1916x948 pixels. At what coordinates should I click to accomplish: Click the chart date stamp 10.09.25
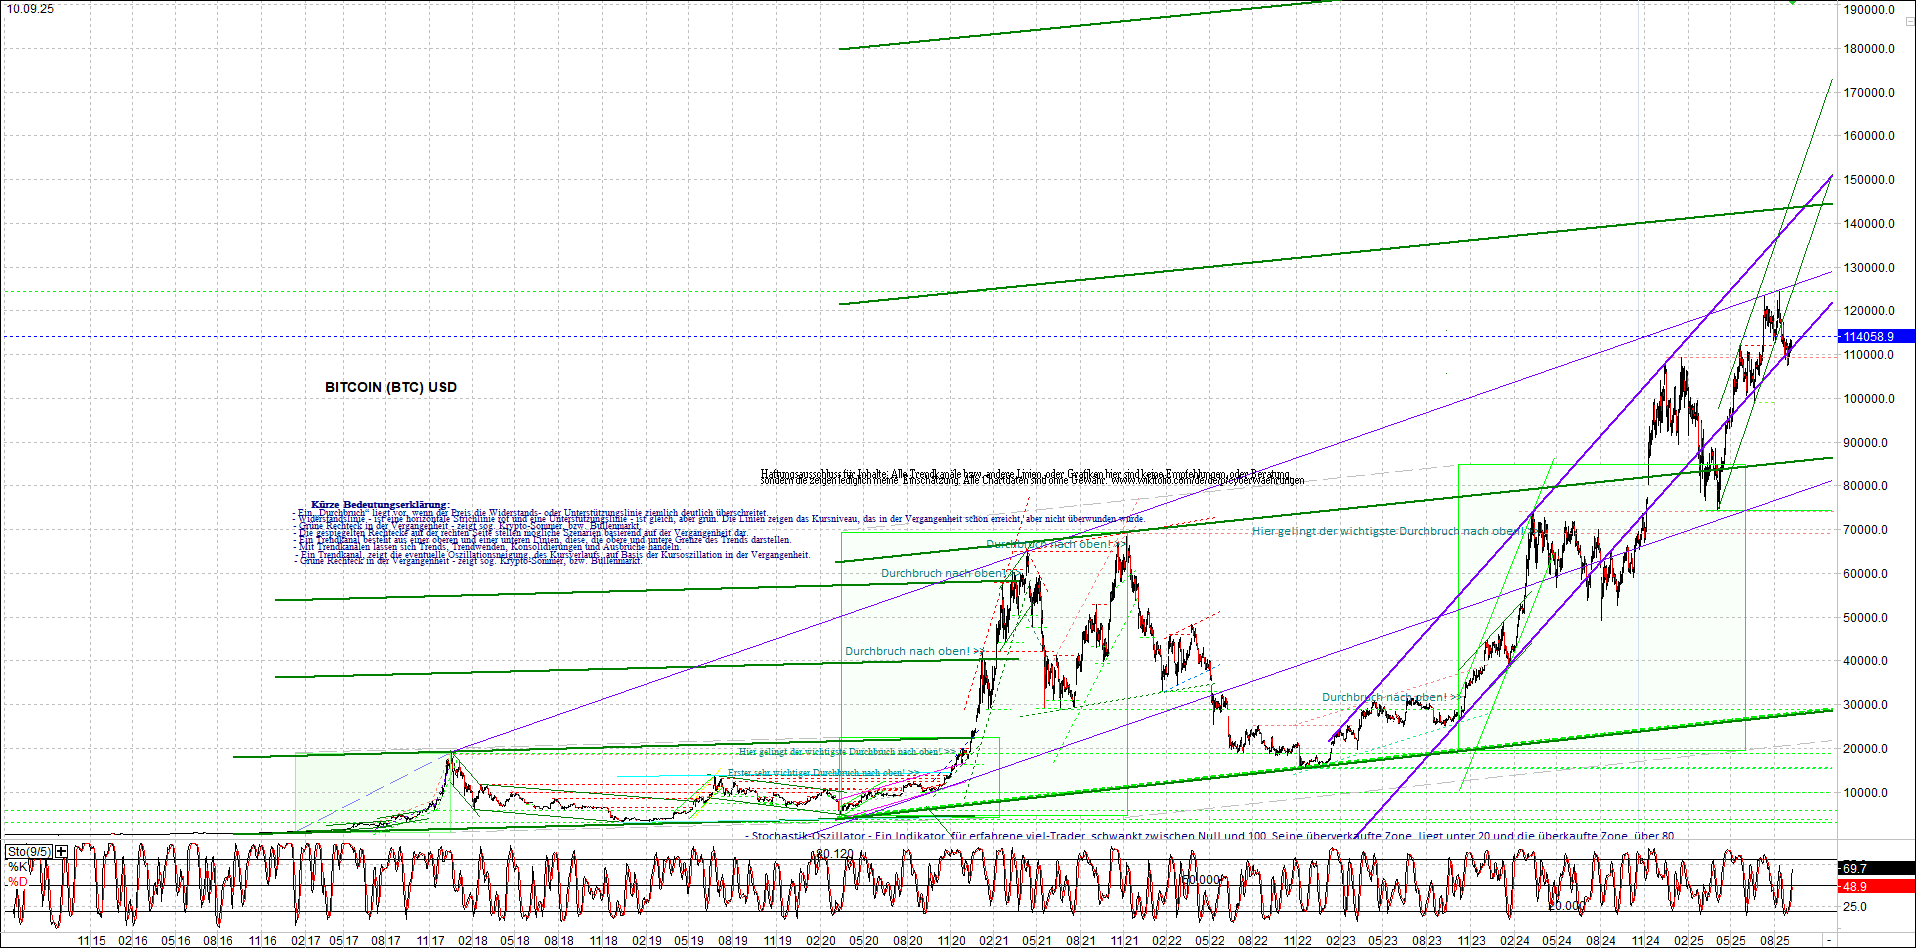30,8
